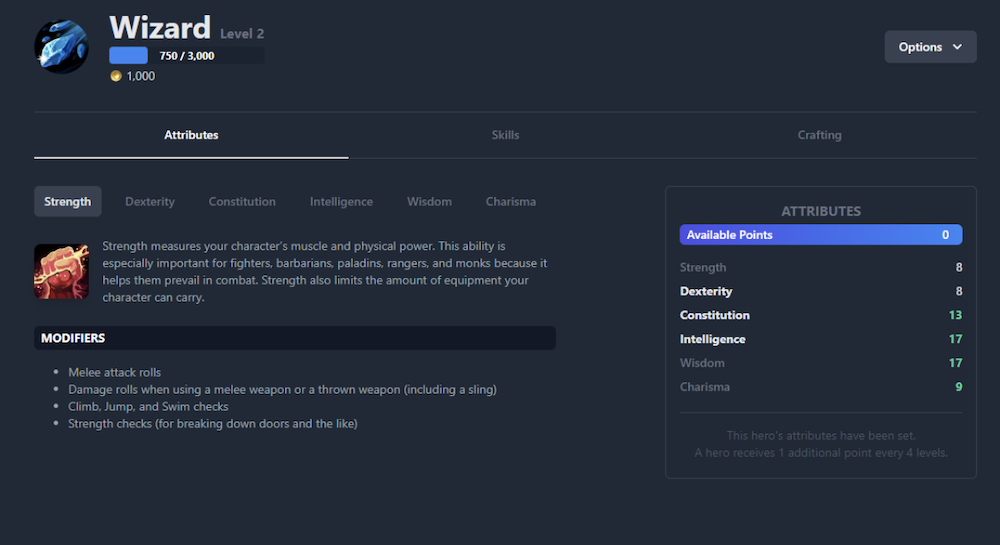Select the Attributes tab

191,135
